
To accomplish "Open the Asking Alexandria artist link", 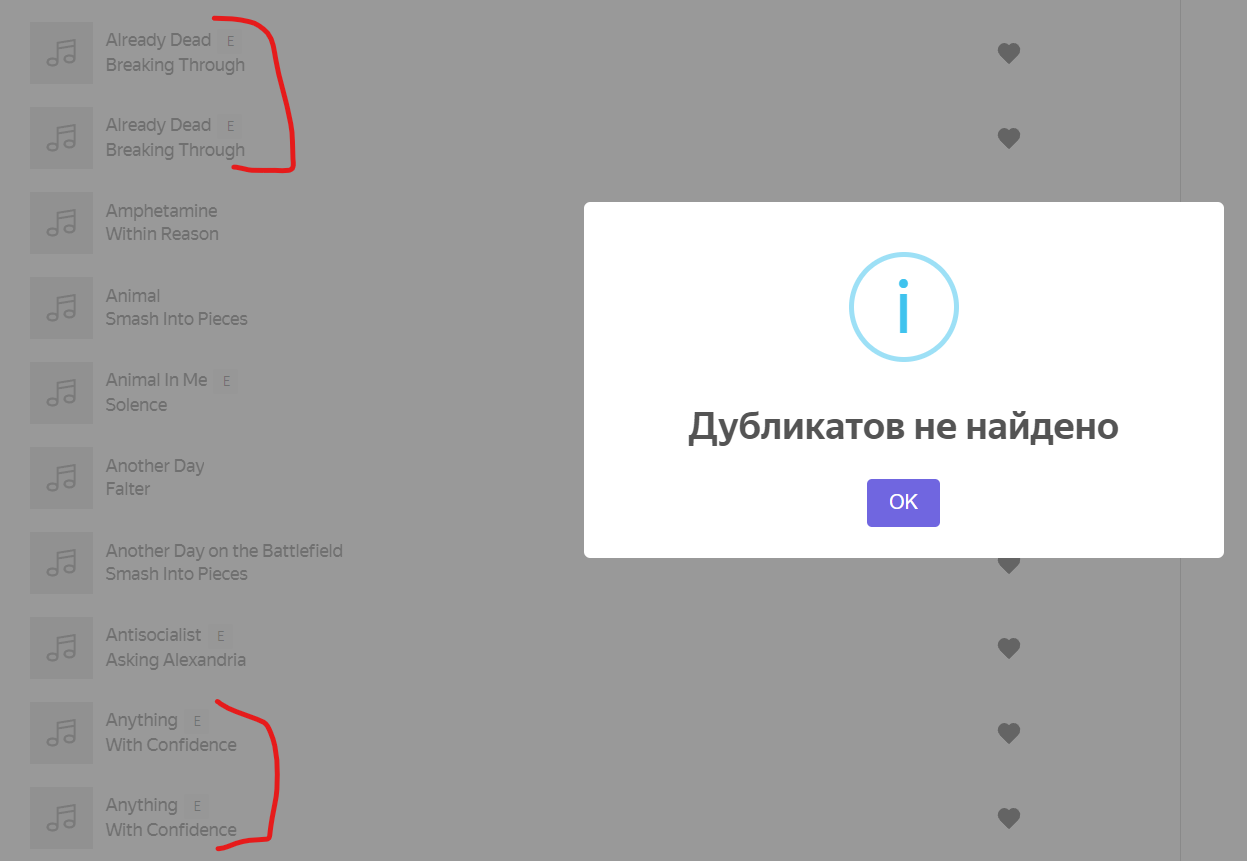I will pos(176,660).
